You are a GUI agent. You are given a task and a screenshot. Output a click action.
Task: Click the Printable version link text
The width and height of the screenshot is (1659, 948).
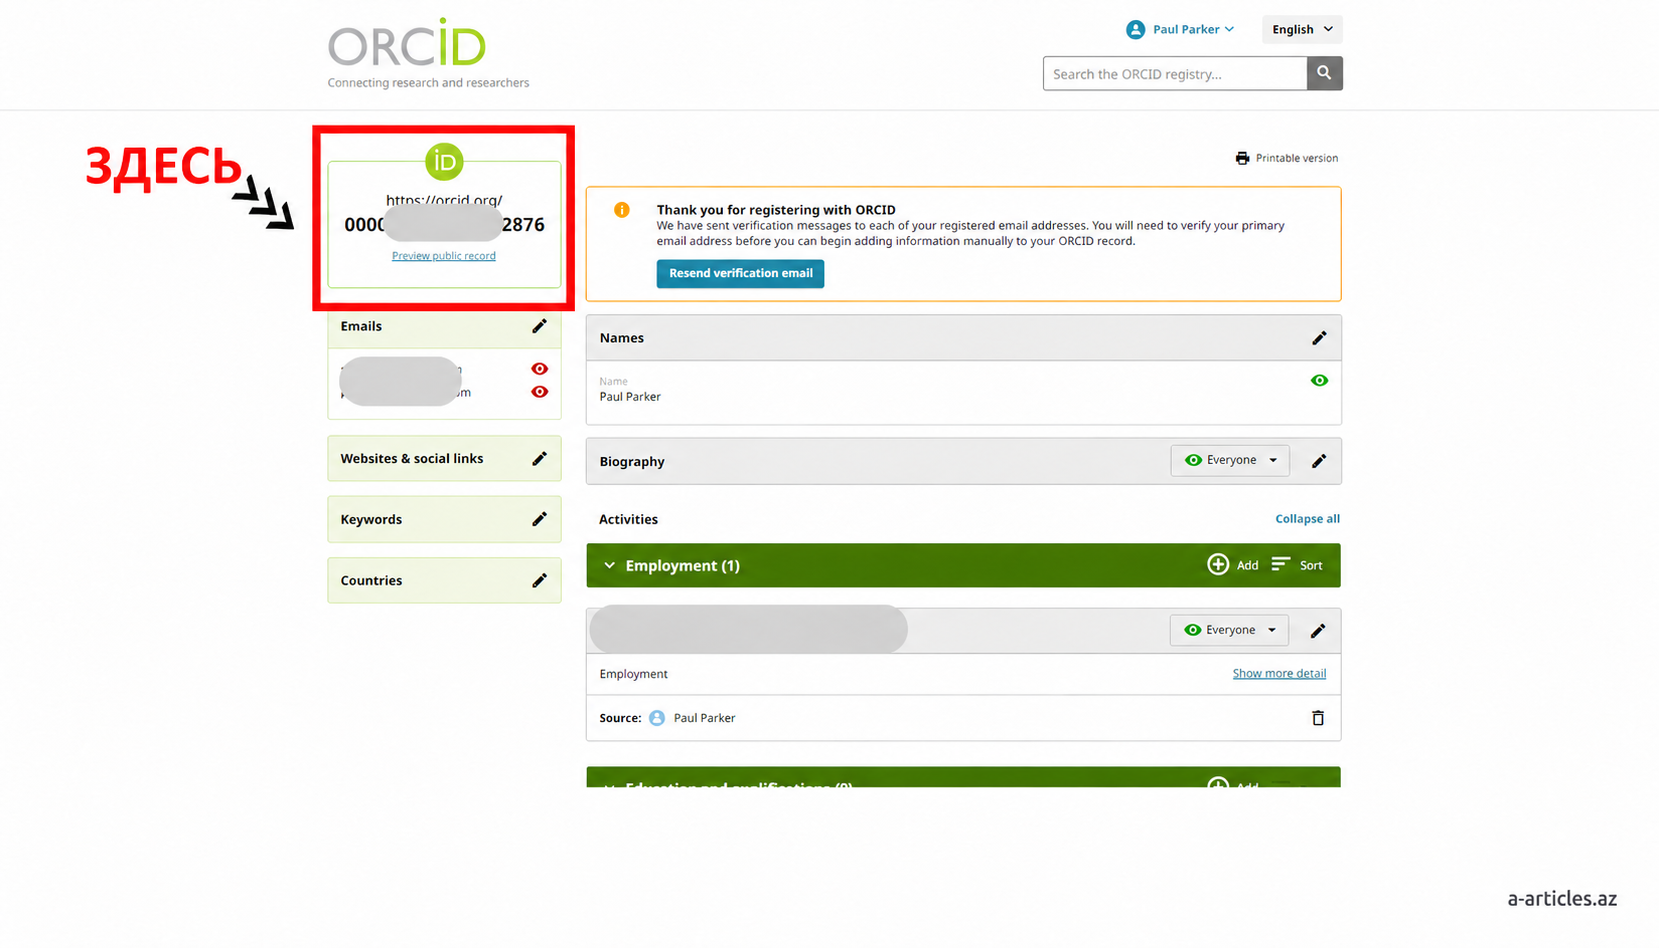[1297, 158]
